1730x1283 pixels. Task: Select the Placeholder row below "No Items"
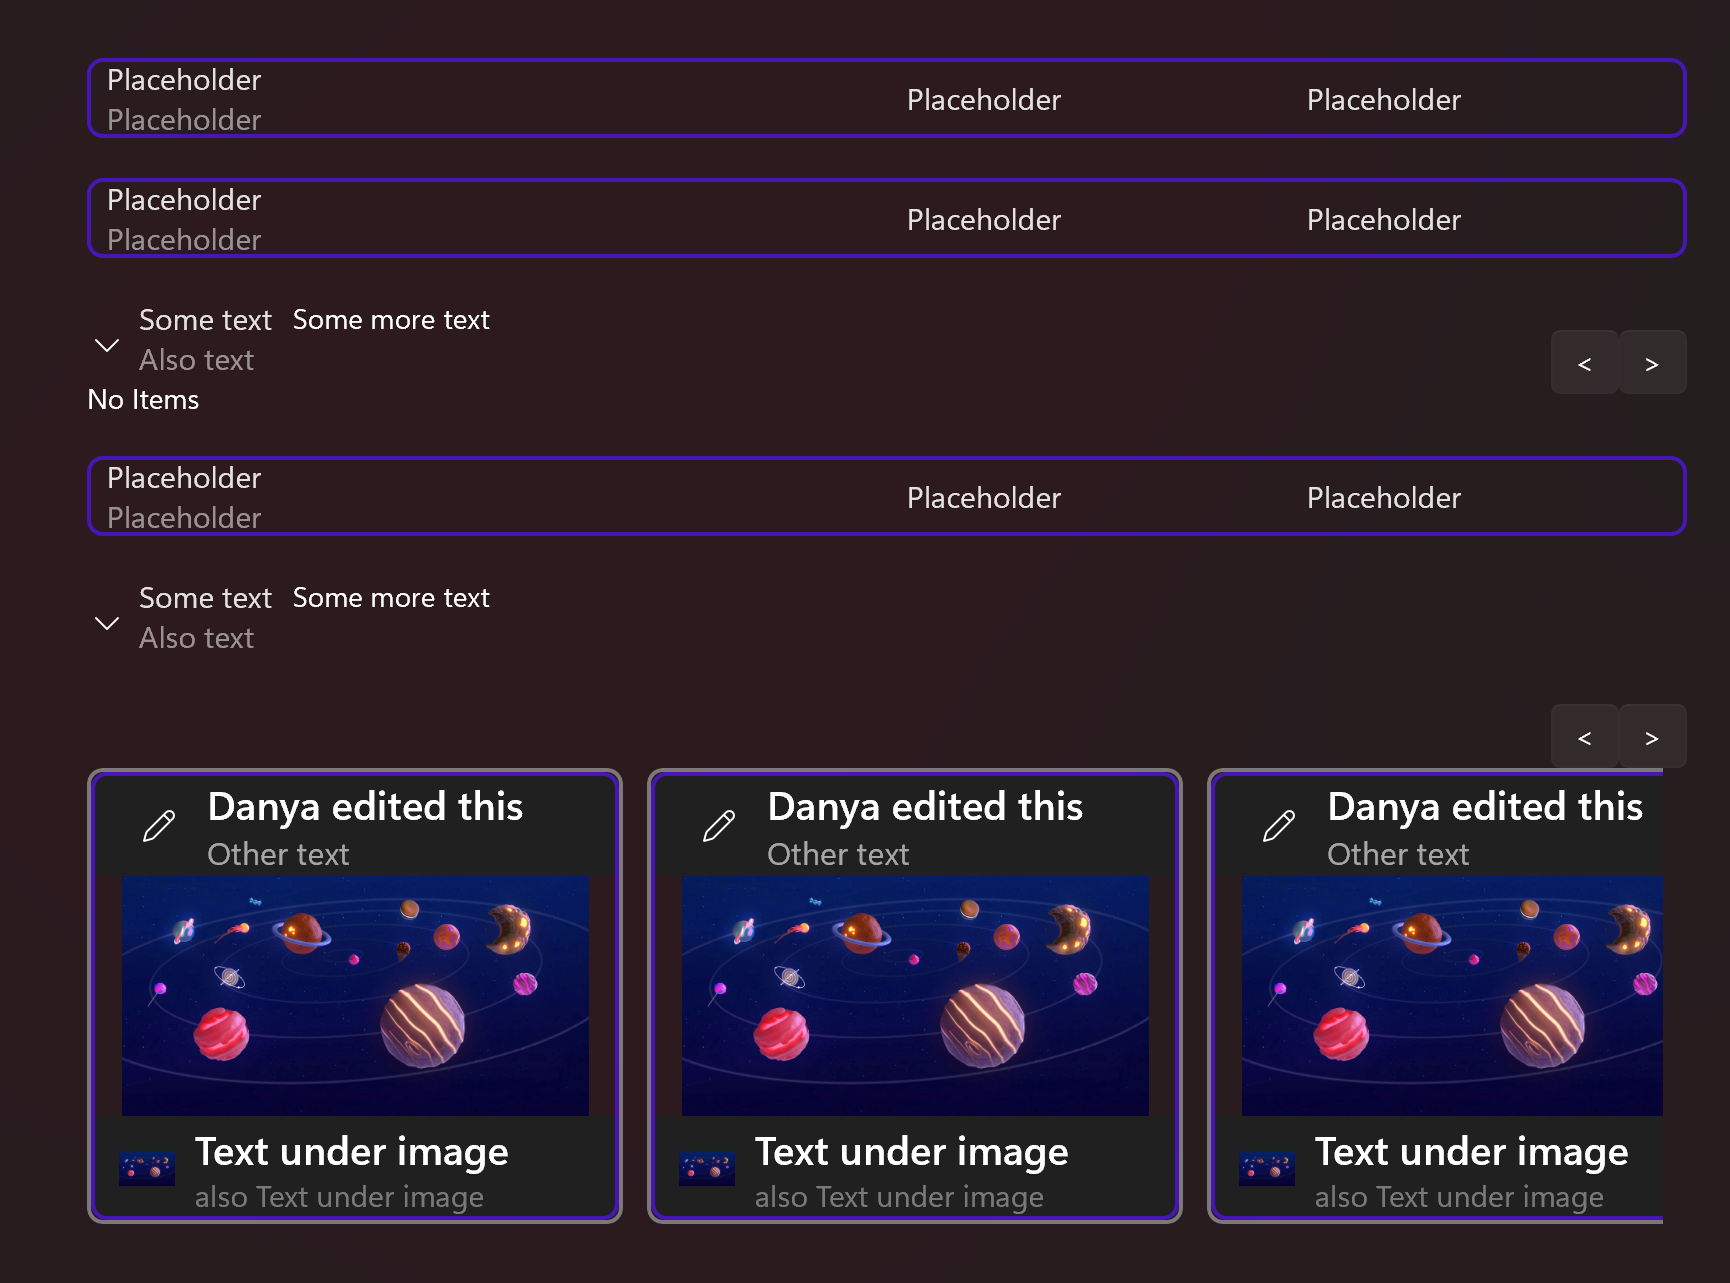886,496
